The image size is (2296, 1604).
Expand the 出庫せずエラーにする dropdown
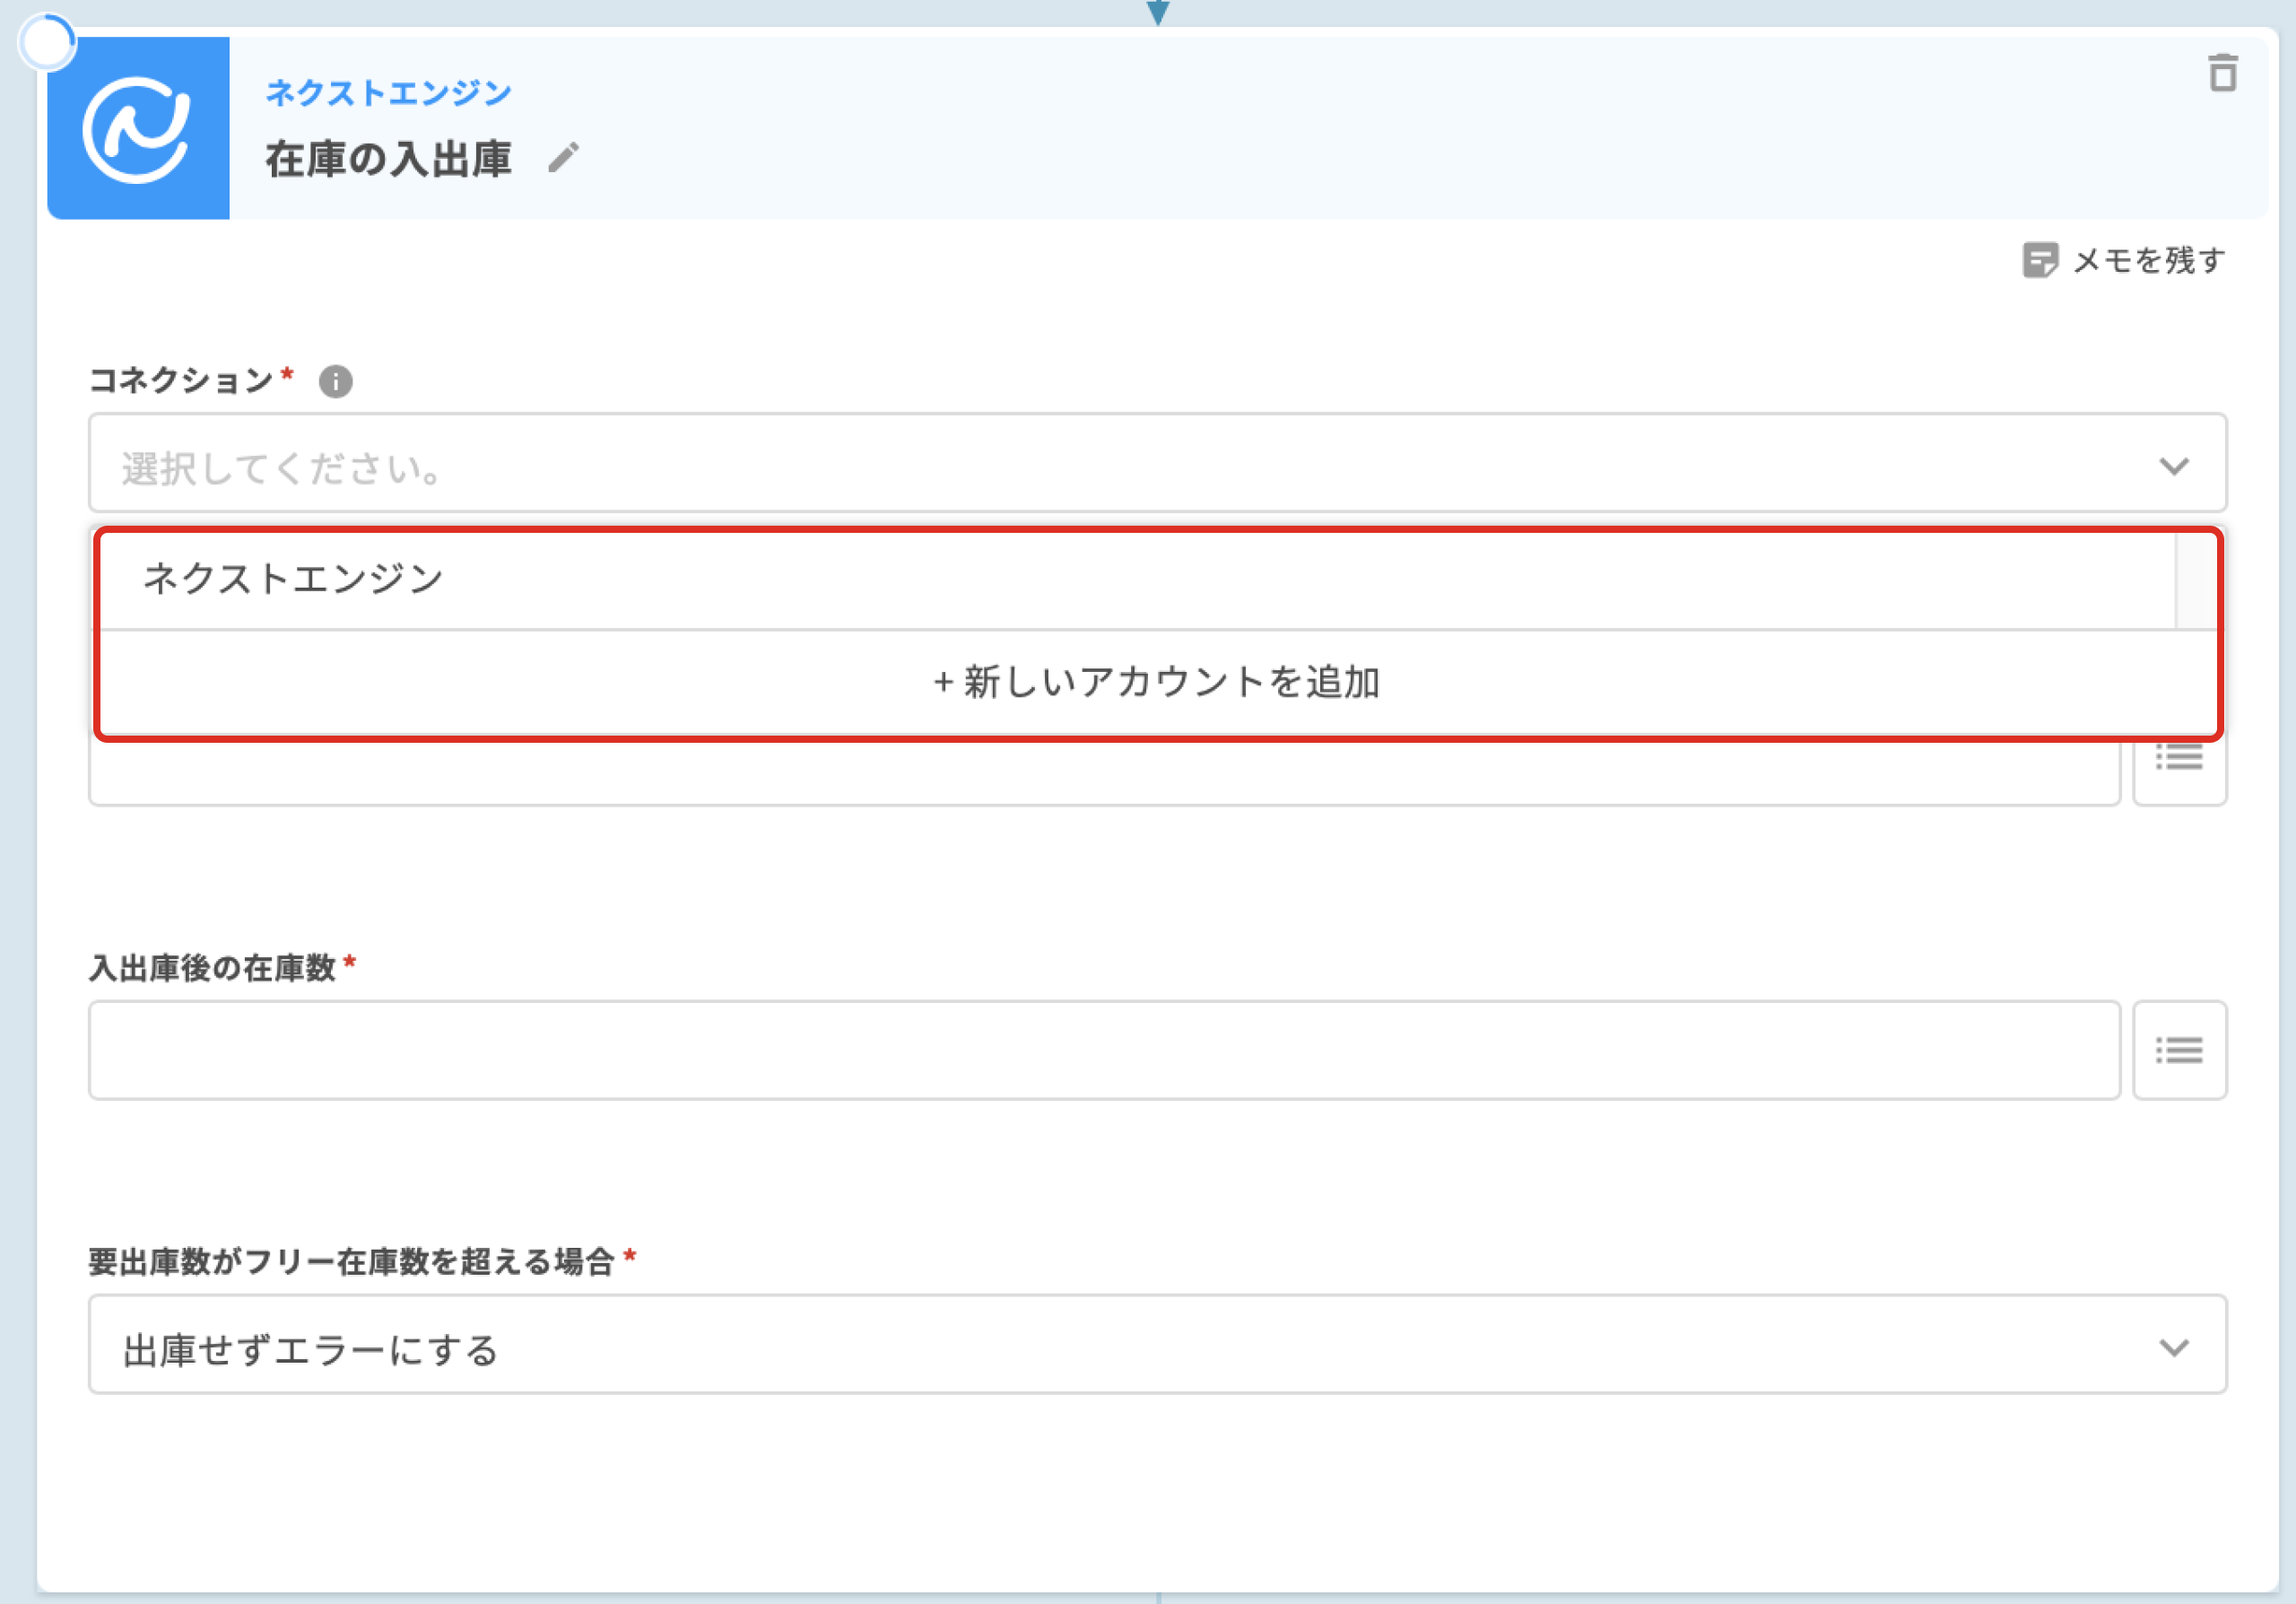pos(1100,1345)
